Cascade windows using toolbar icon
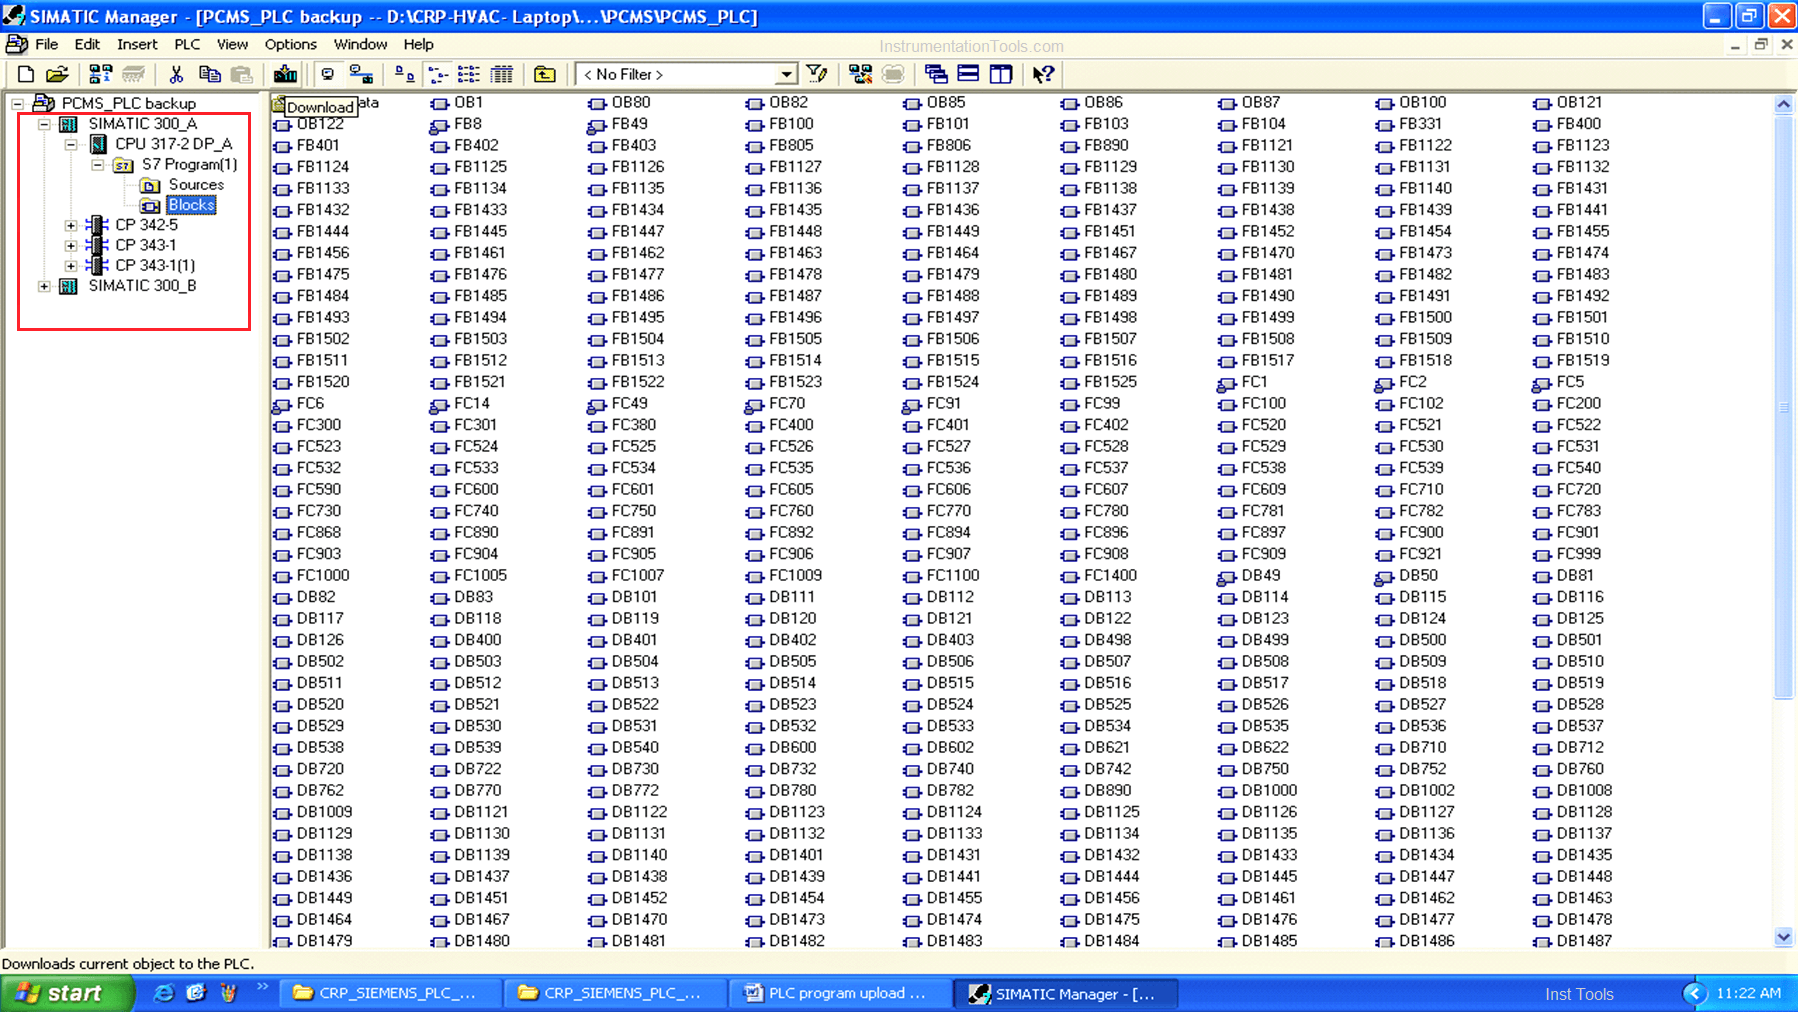This screenshot has height=1012, width=1798. [936, 74]
